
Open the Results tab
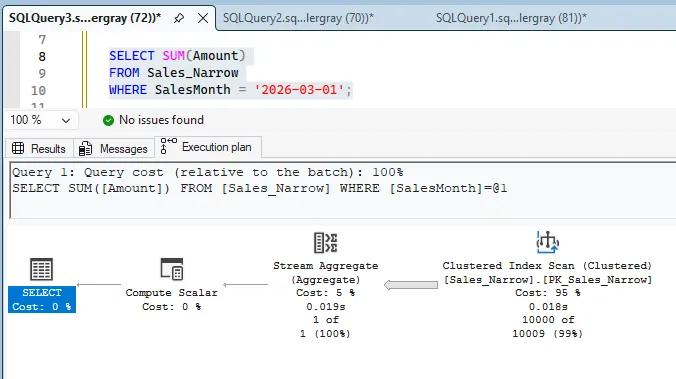click(39, 149)
